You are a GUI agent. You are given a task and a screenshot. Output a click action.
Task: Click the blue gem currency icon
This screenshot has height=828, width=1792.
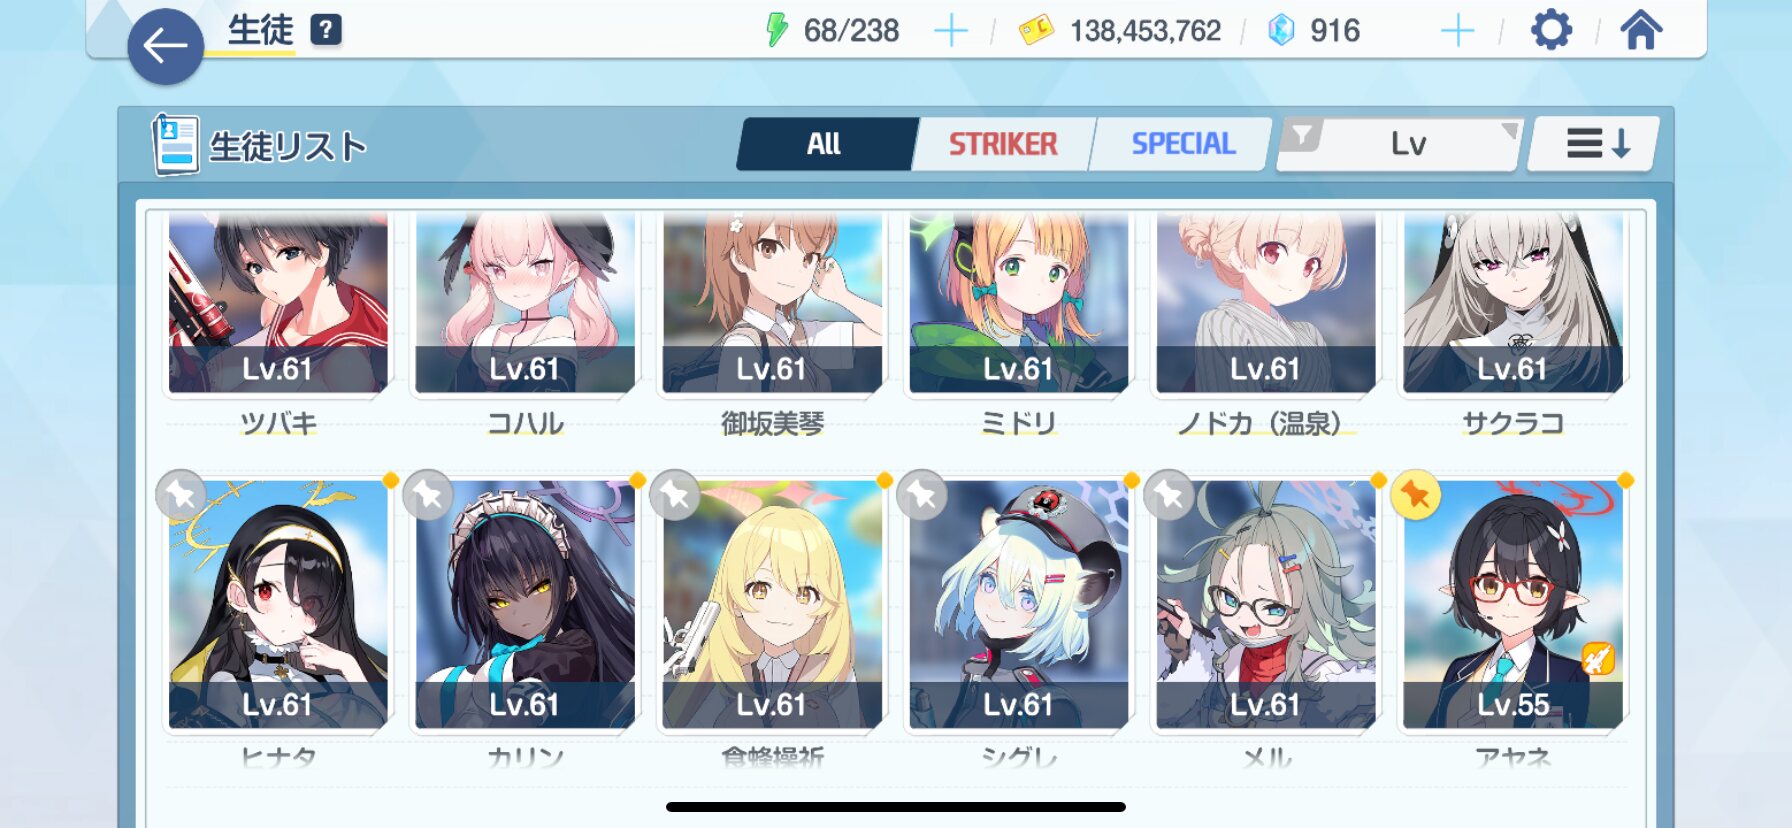1281,30
